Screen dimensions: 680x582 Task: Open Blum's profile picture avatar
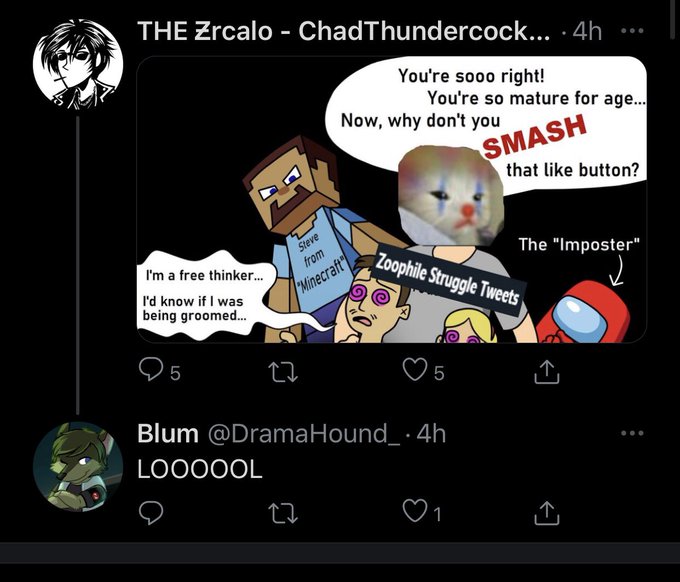pyautogui.click(x=78, y=467)
